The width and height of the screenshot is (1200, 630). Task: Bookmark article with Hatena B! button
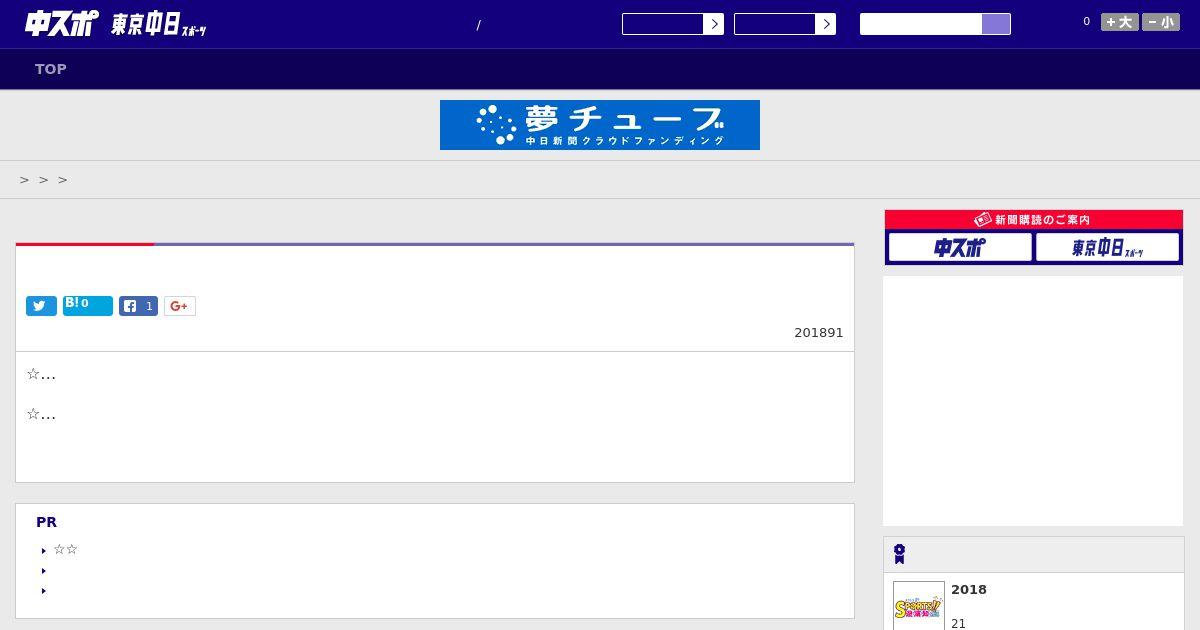coord(88,305)
